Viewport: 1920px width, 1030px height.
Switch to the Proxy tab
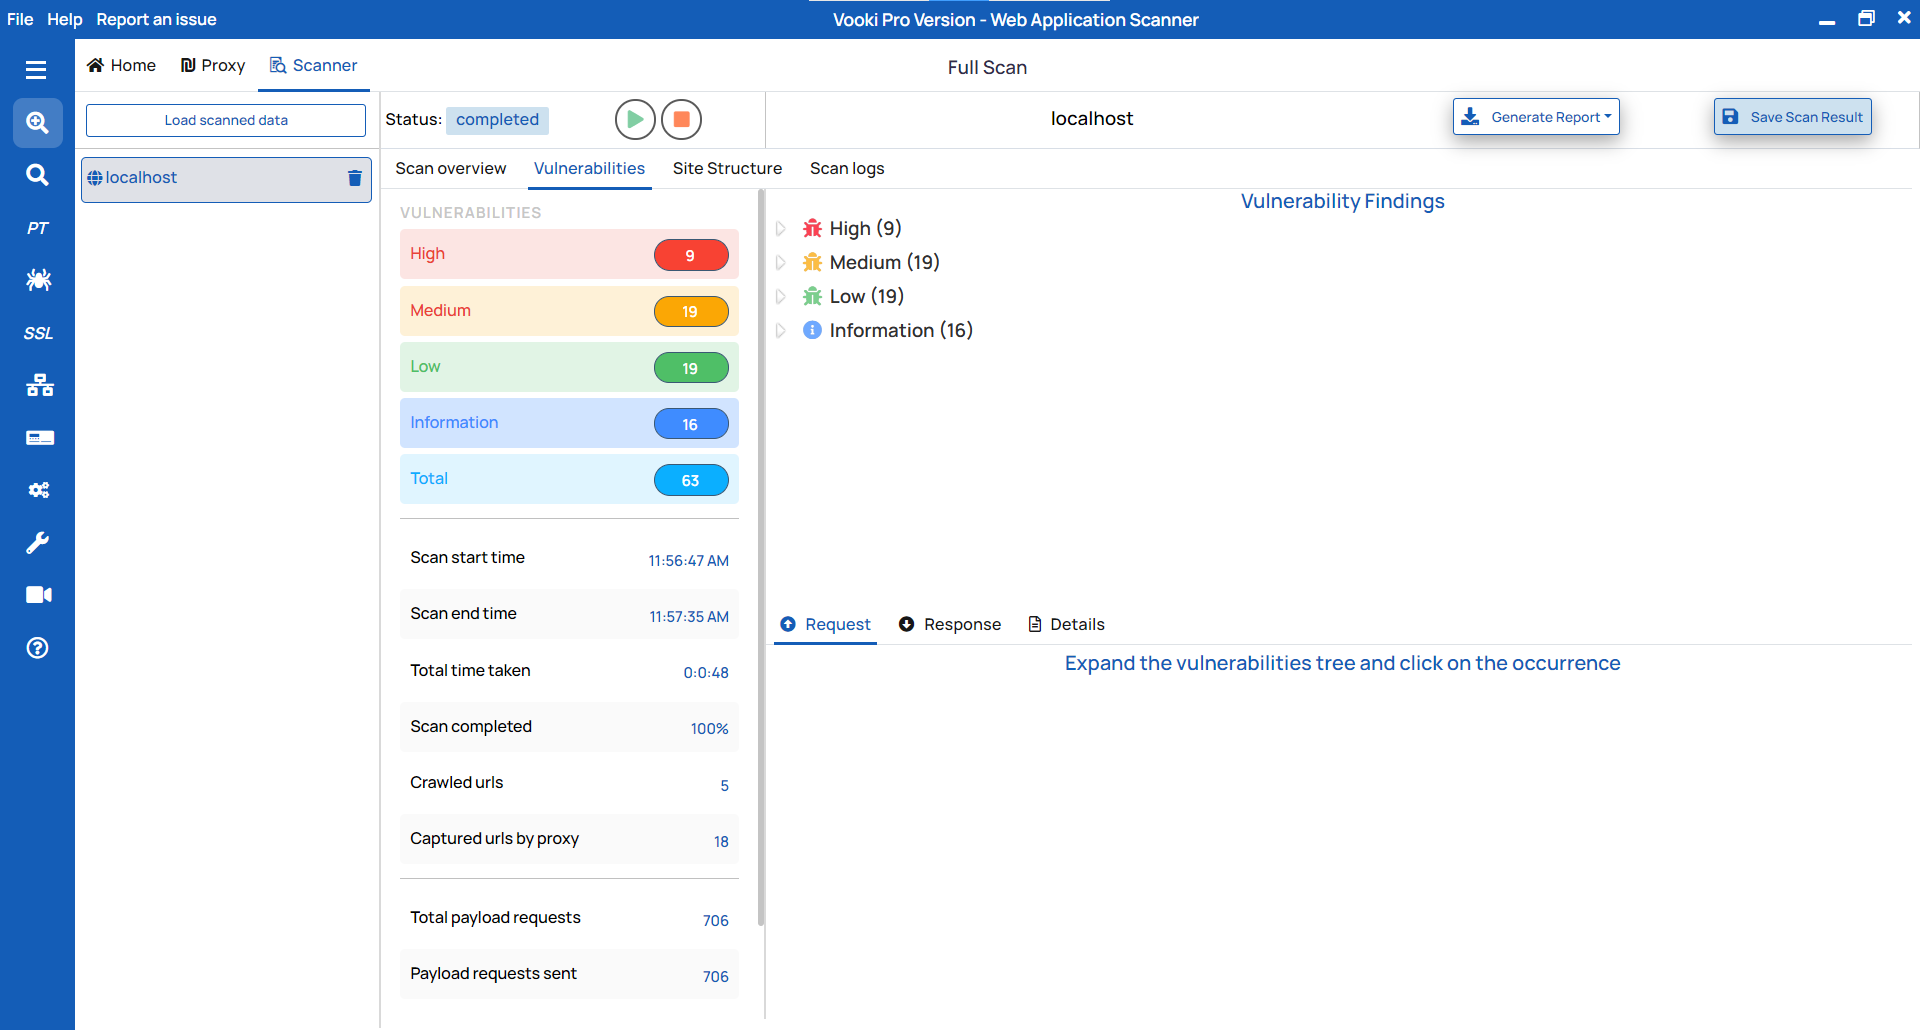[213, 65]
